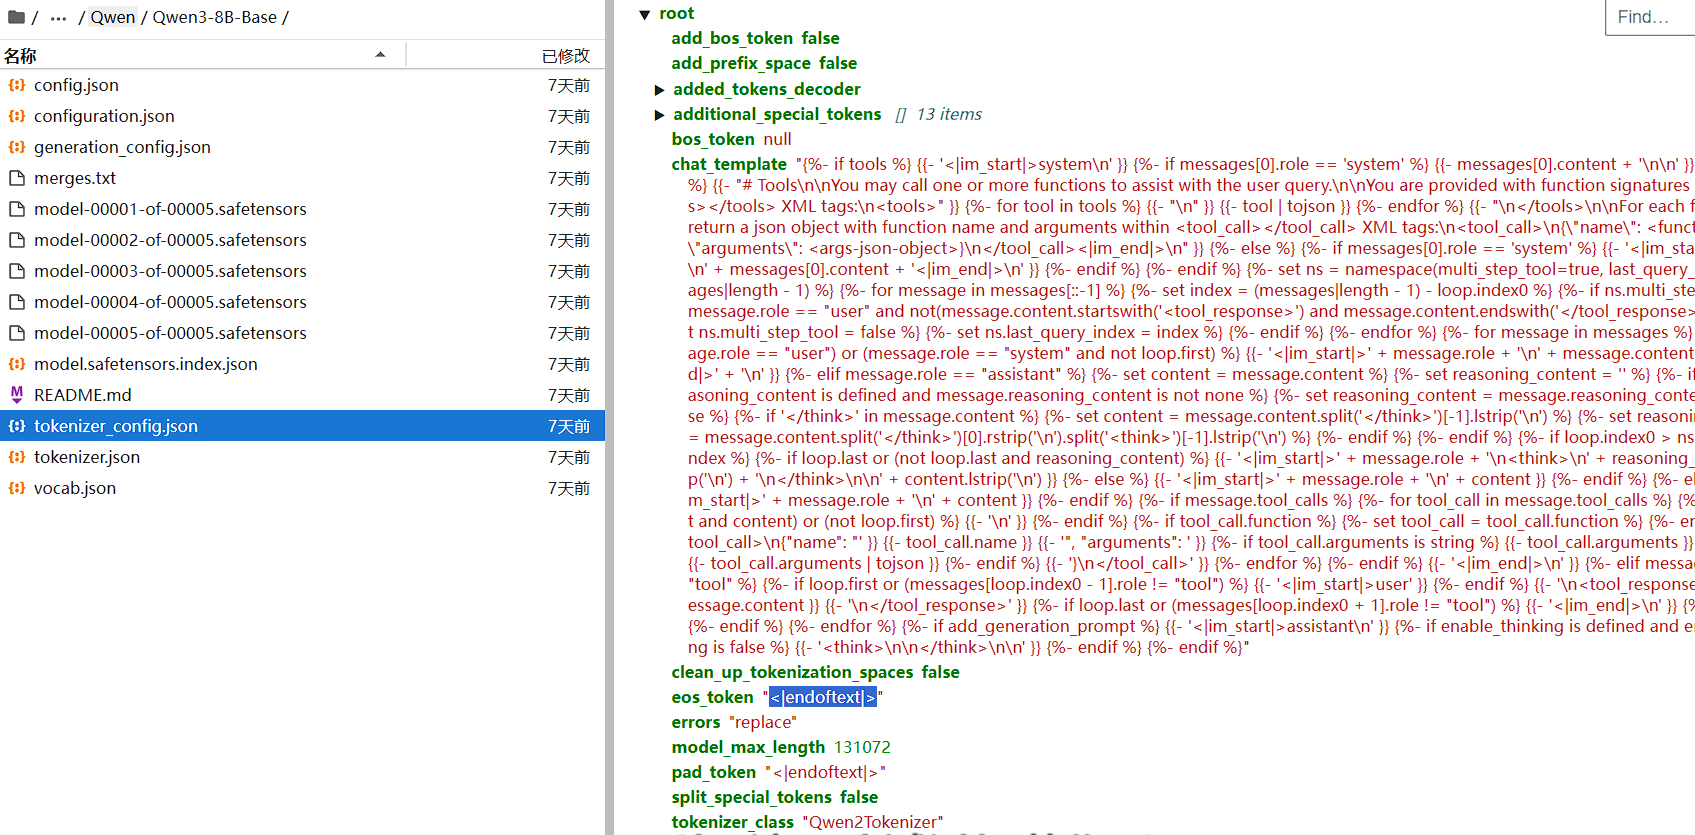1695x835 pixels.
Task: Click the JSON icon beside configuration.json
Action: pos(17,116)
